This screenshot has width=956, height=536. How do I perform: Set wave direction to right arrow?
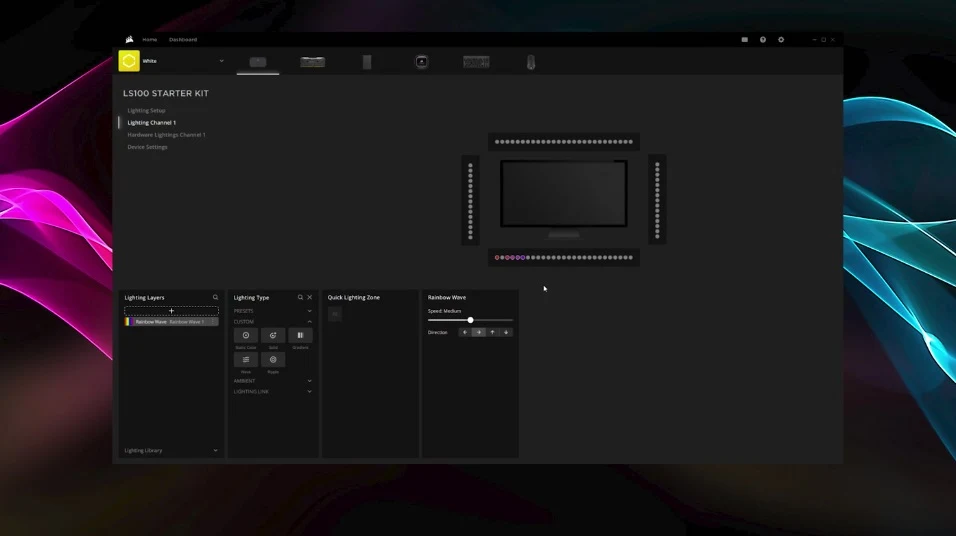(479, 332)
